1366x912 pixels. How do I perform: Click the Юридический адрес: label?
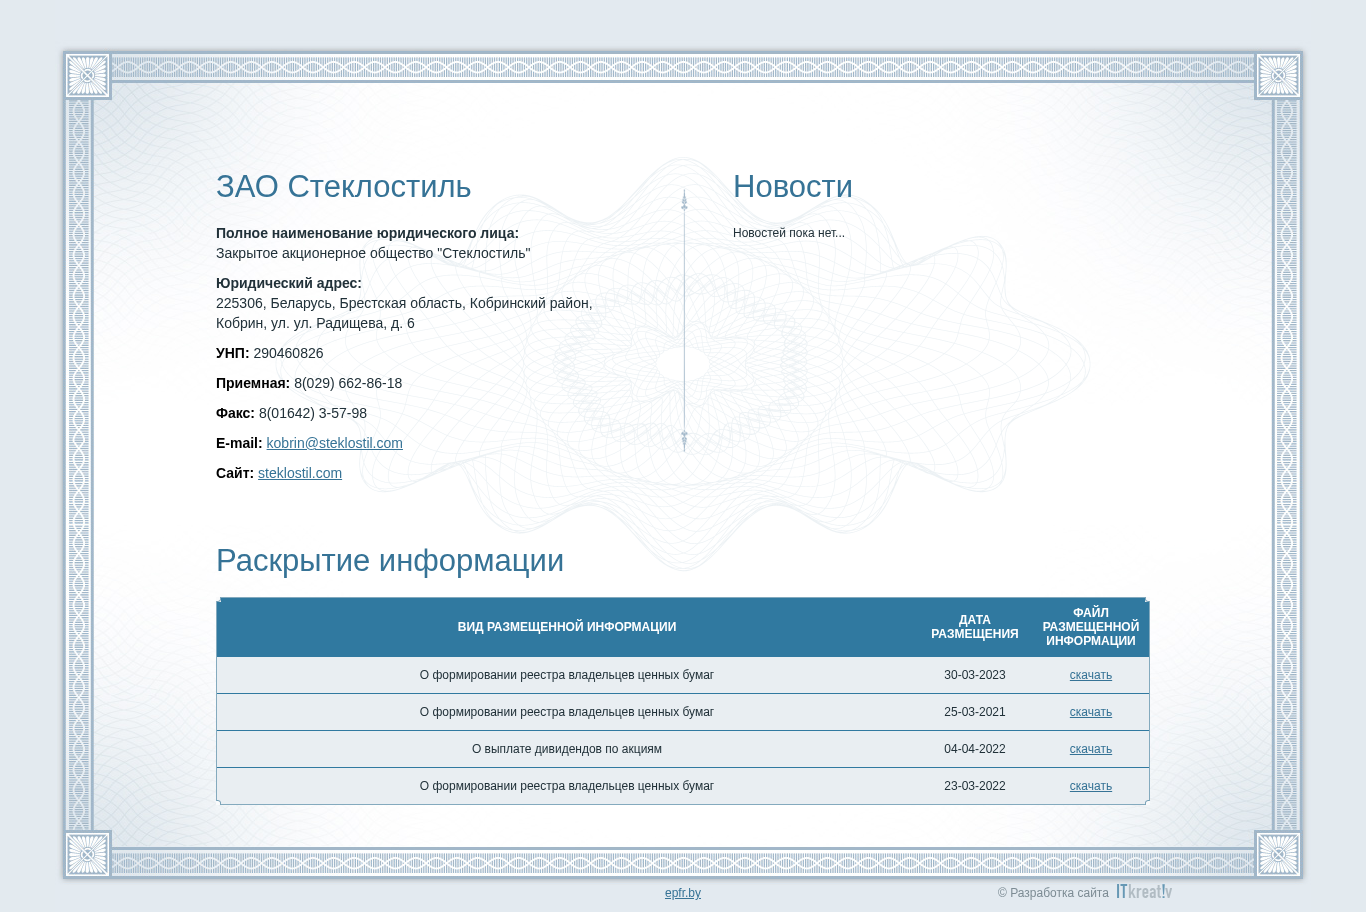tap(289, 283)
